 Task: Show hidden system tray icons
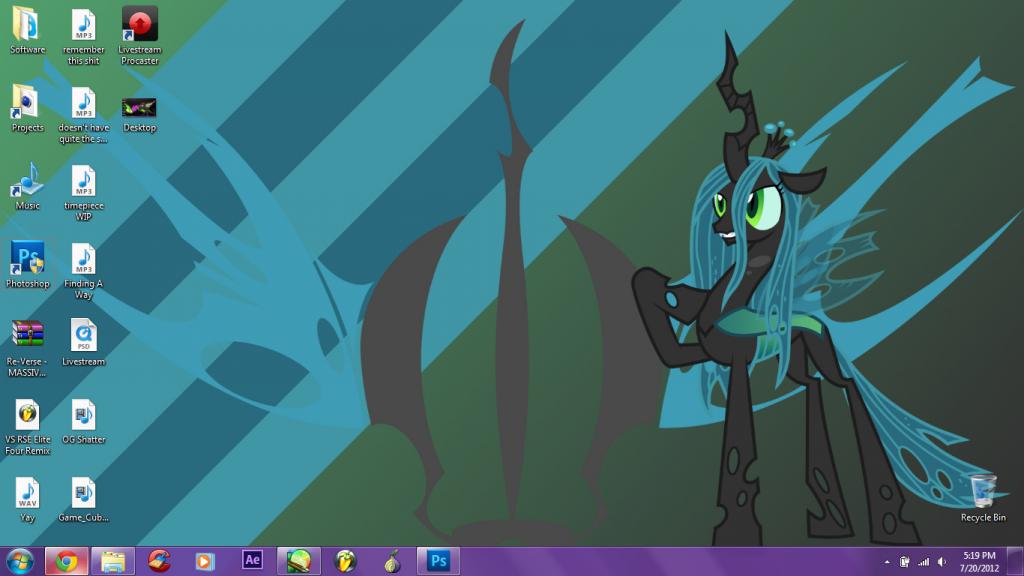coord(887,562)
